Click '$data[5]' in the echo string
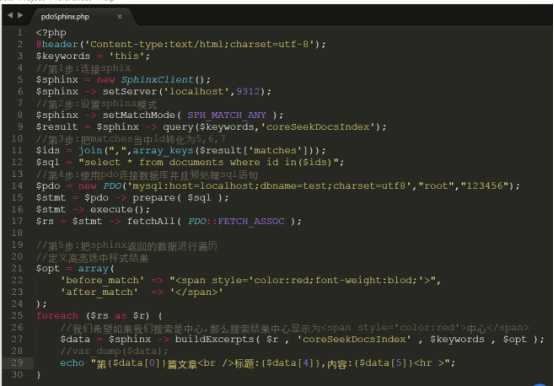The image size is (554, 386). click(x=384, y=363)
